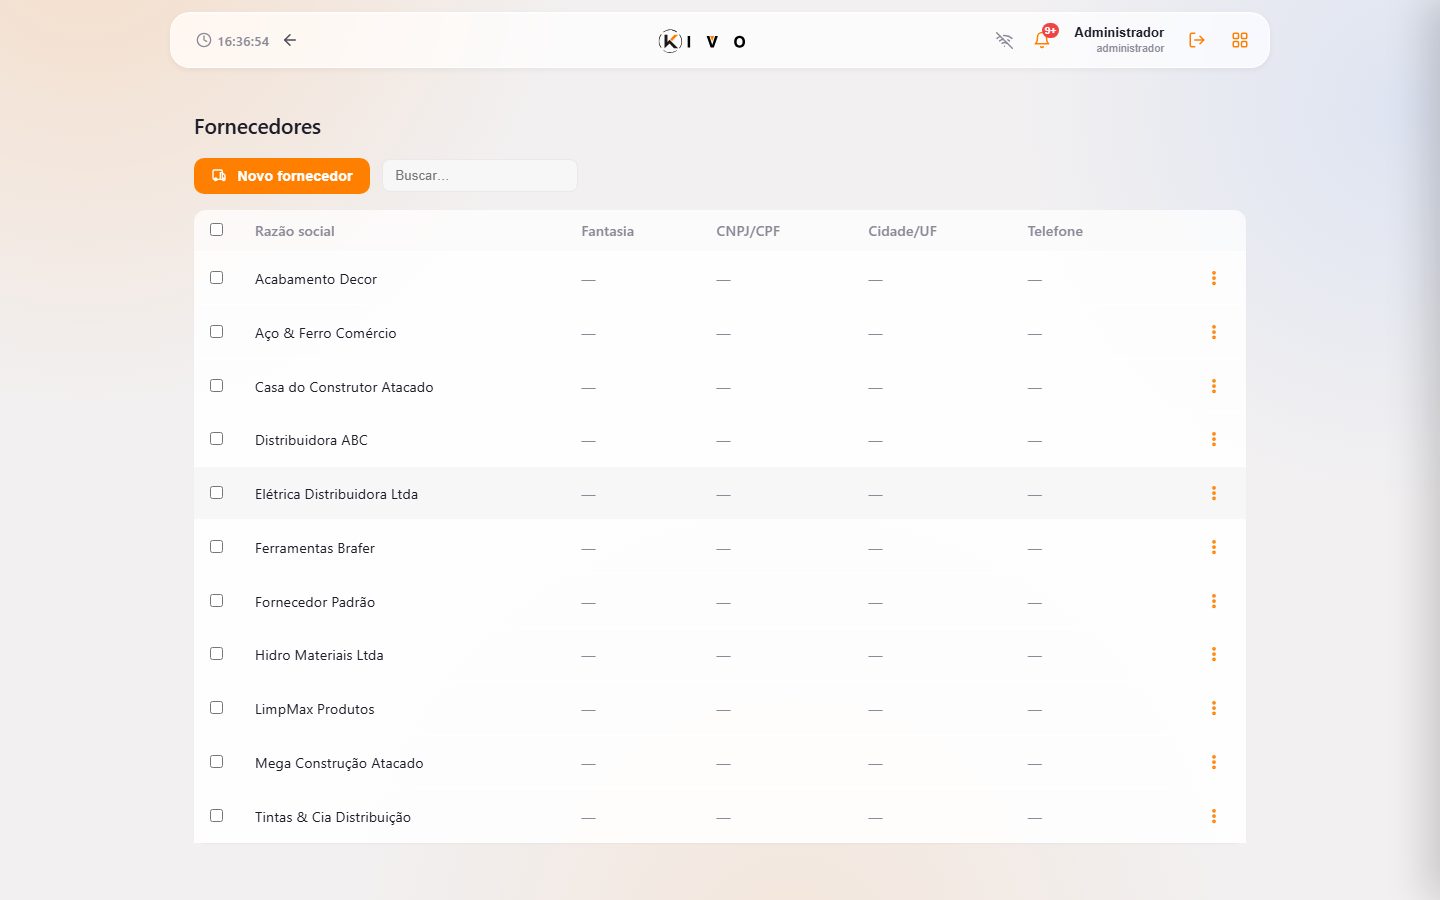Open actions menu for Aço & Ferro Comércio
The width and height of the screenshot is (1440, 900).
(x=1214, y=332)
